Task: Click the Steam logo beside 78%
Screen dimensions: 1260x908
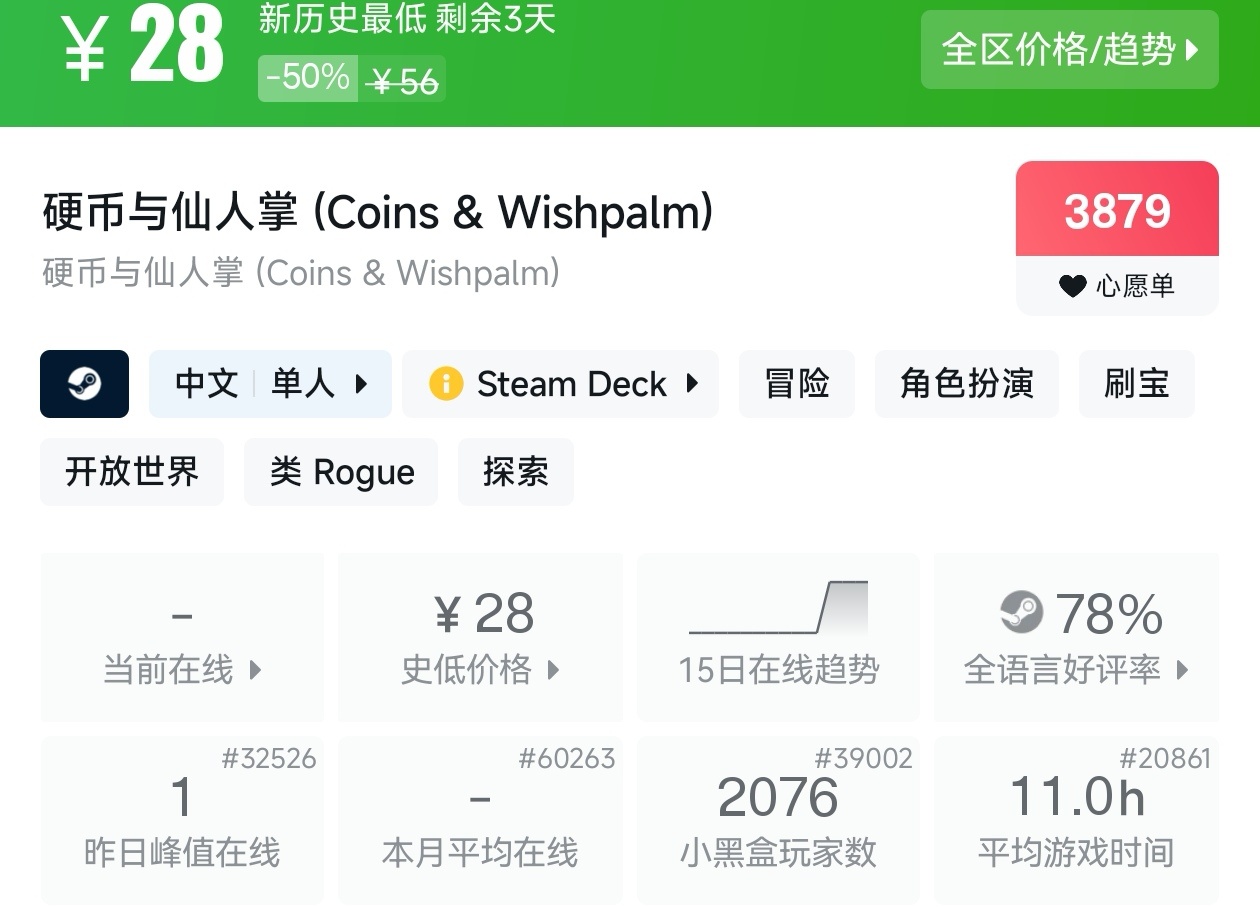Action: 1021,612
